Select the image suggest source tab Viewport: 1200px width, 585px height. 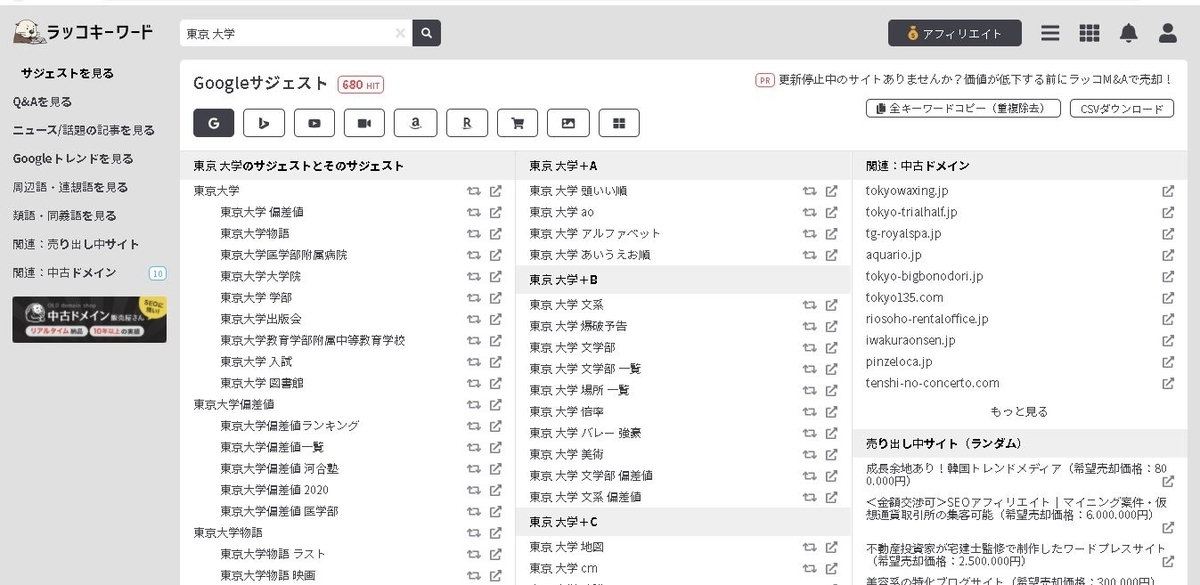[x=568, y=123]
